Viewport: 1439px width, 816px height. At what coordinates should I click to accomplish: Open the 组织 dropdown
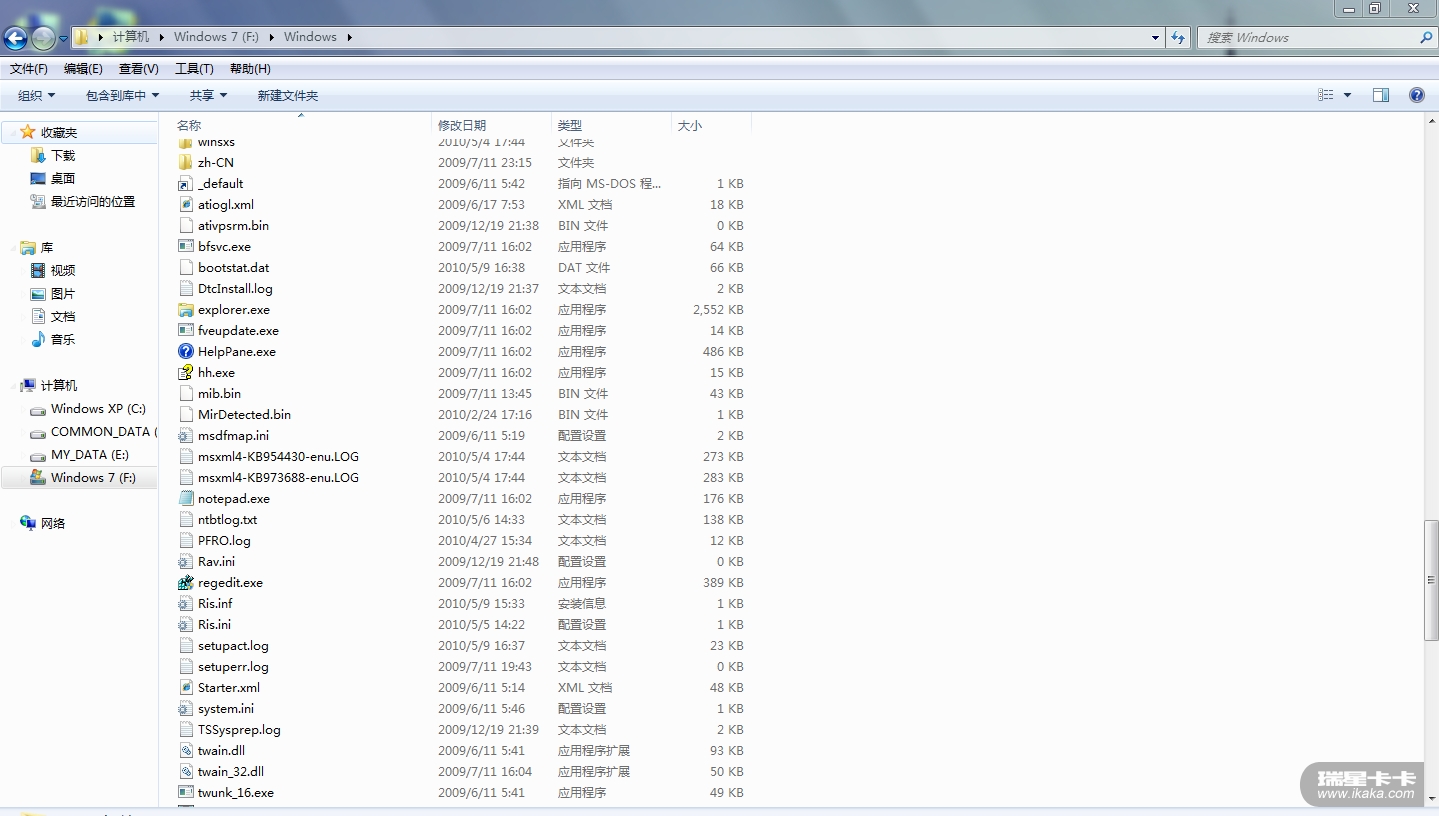[x=36, y=96]
